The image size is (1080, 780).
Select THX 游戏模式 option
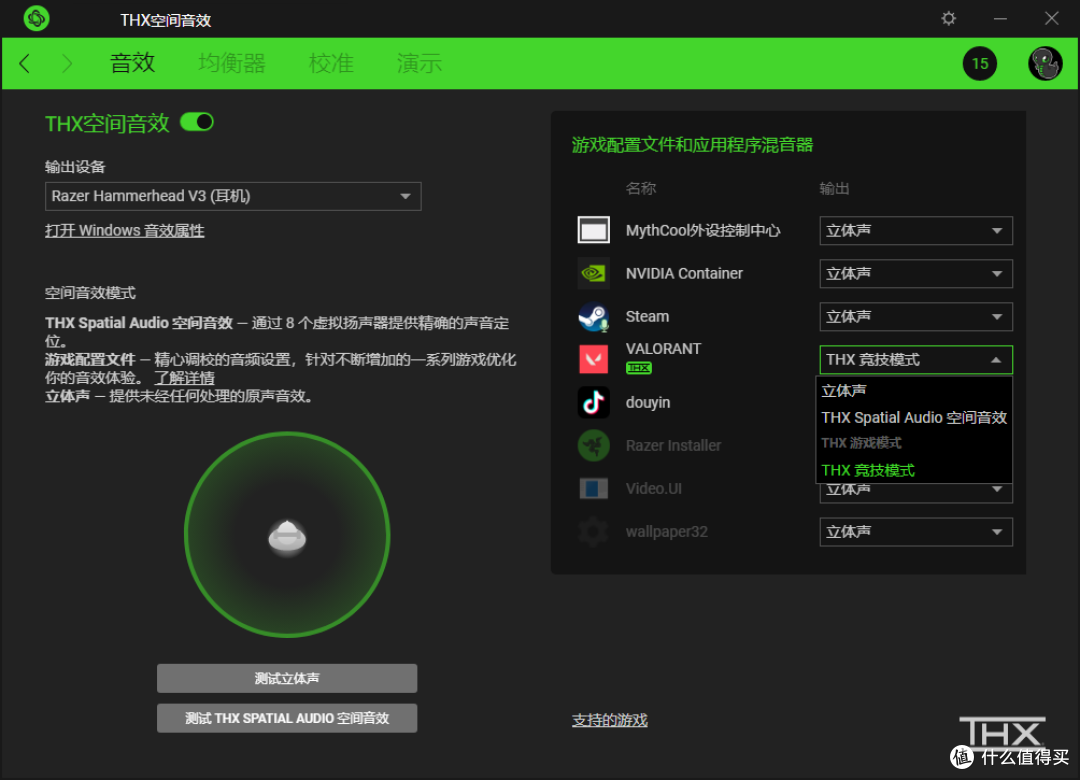pos(914,443)
